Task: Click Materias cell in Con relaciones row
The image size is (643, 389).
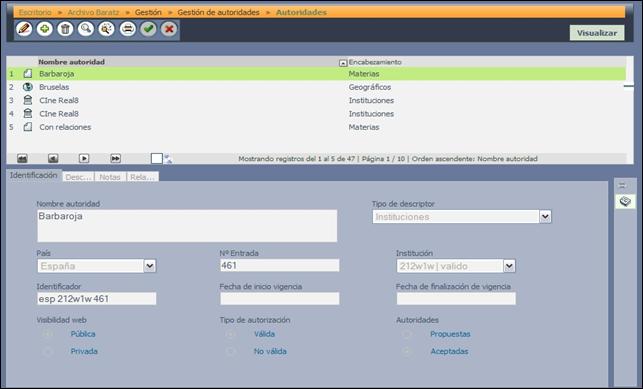Action: (364, 127)
